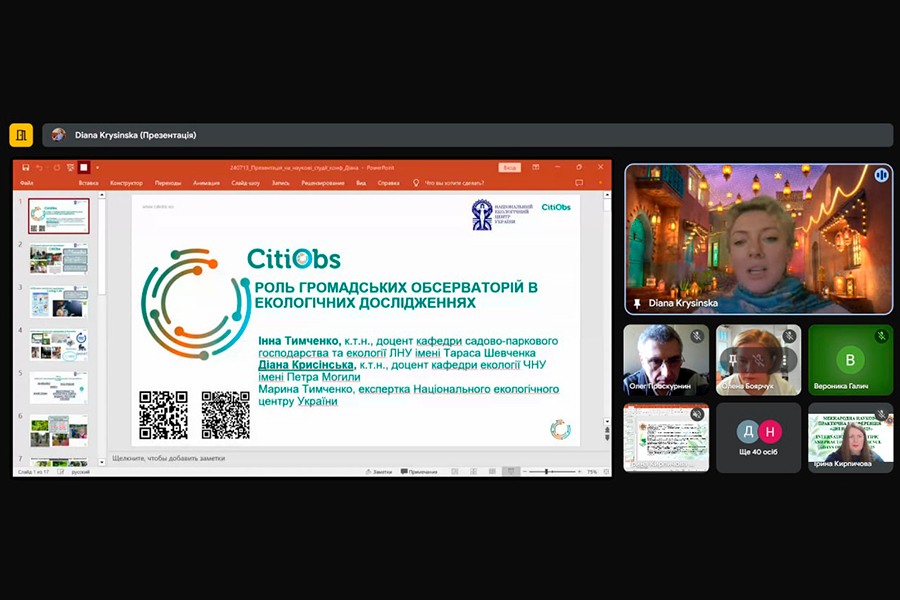Click pin icon beside Diana Krysinska name

637,303
